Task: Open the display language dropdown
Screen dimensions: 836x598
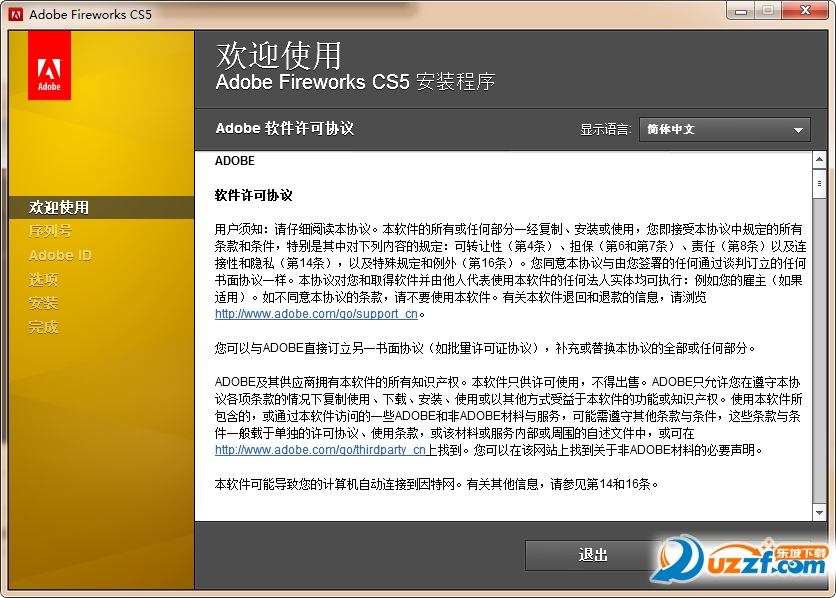Action: point(725,130)
